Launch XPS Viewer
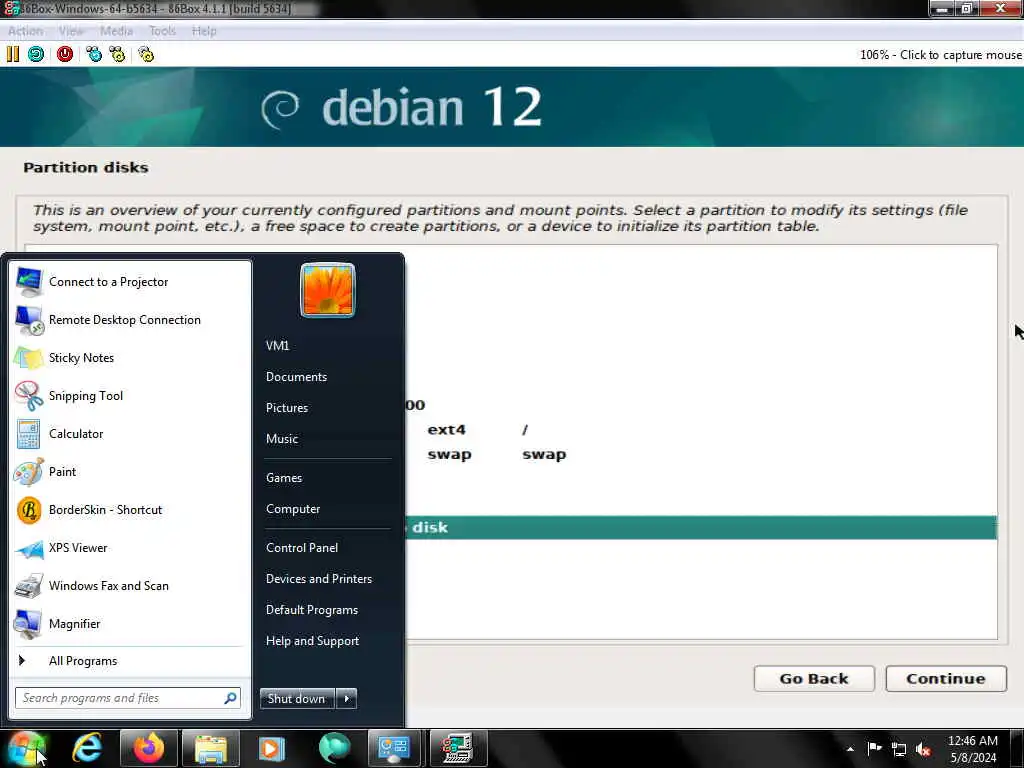The width and height of the screenshot is (1024, 768). [x=129, y=548]
